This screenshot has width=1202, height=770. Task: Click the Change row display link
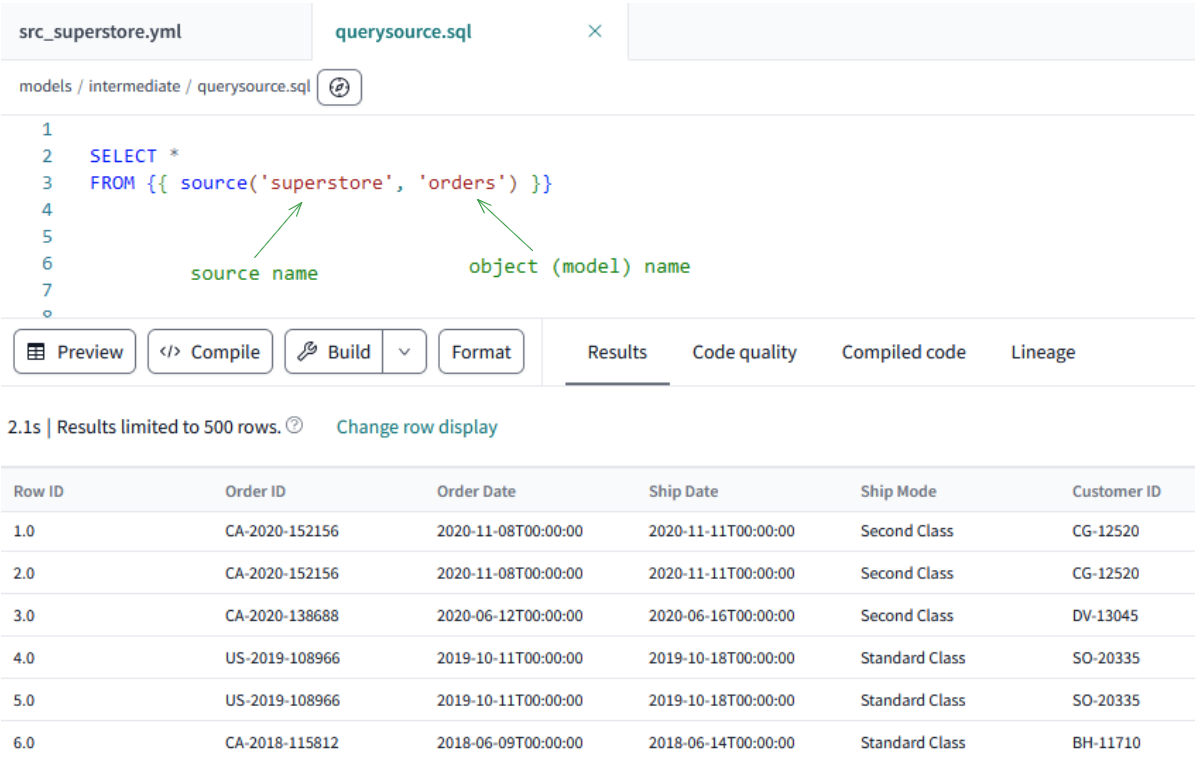(x=416, y=427)
